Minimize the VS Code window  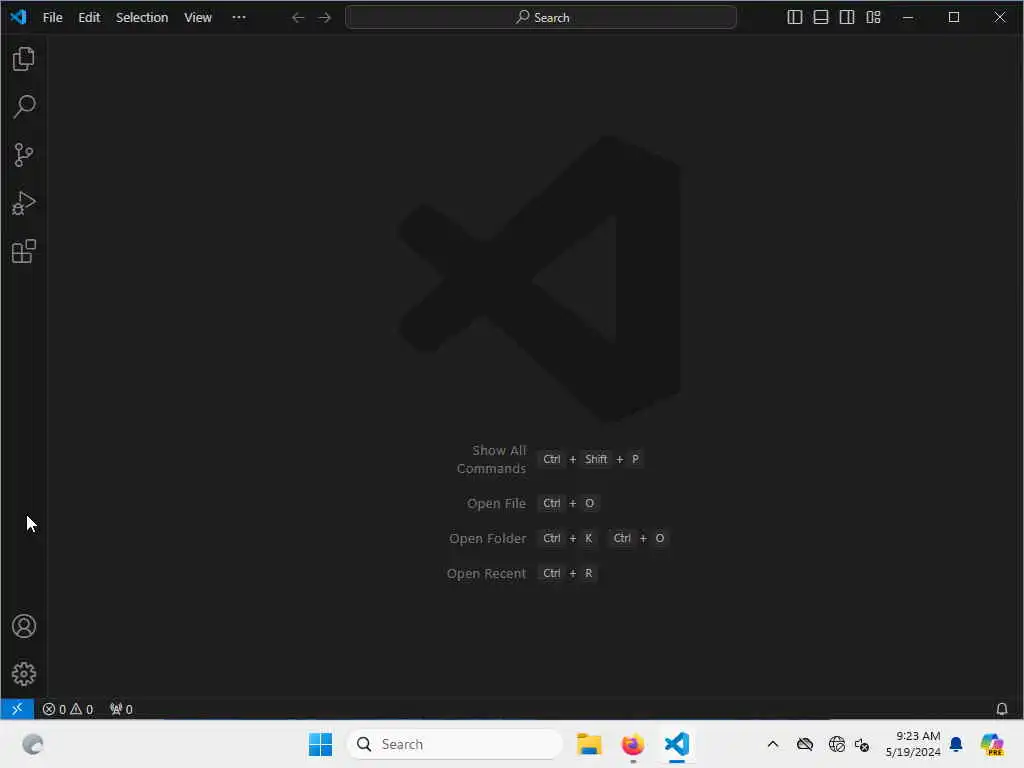[908, 18]
